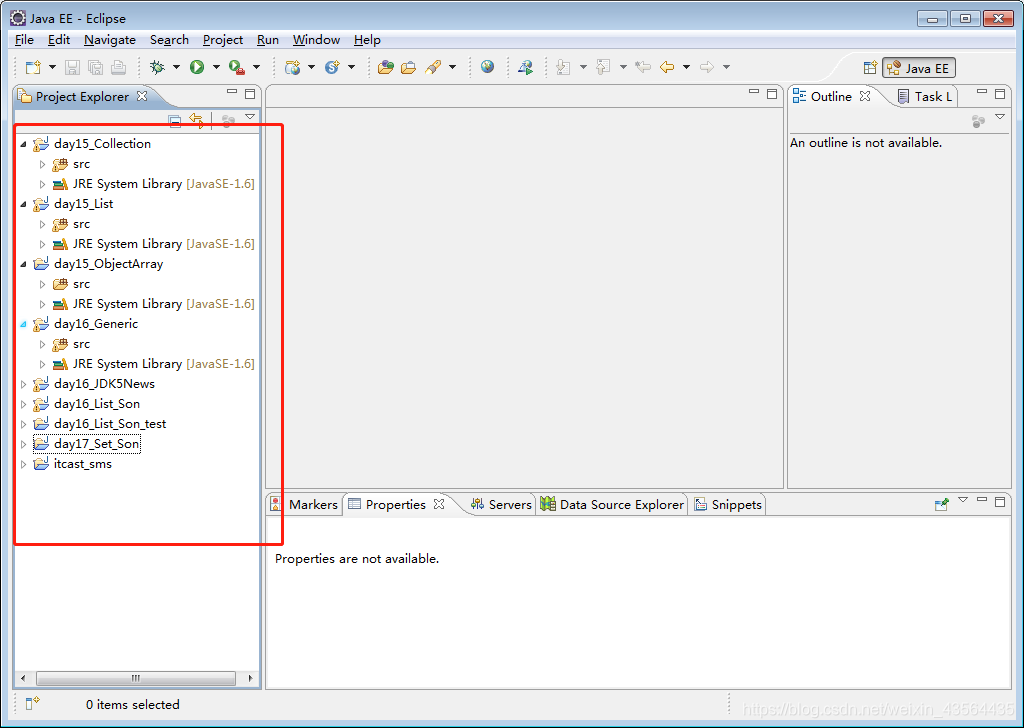Viewport: 1024px width, 728px height.
Task: Open the External Tools dropdown arrow
Action: (256, 67)
